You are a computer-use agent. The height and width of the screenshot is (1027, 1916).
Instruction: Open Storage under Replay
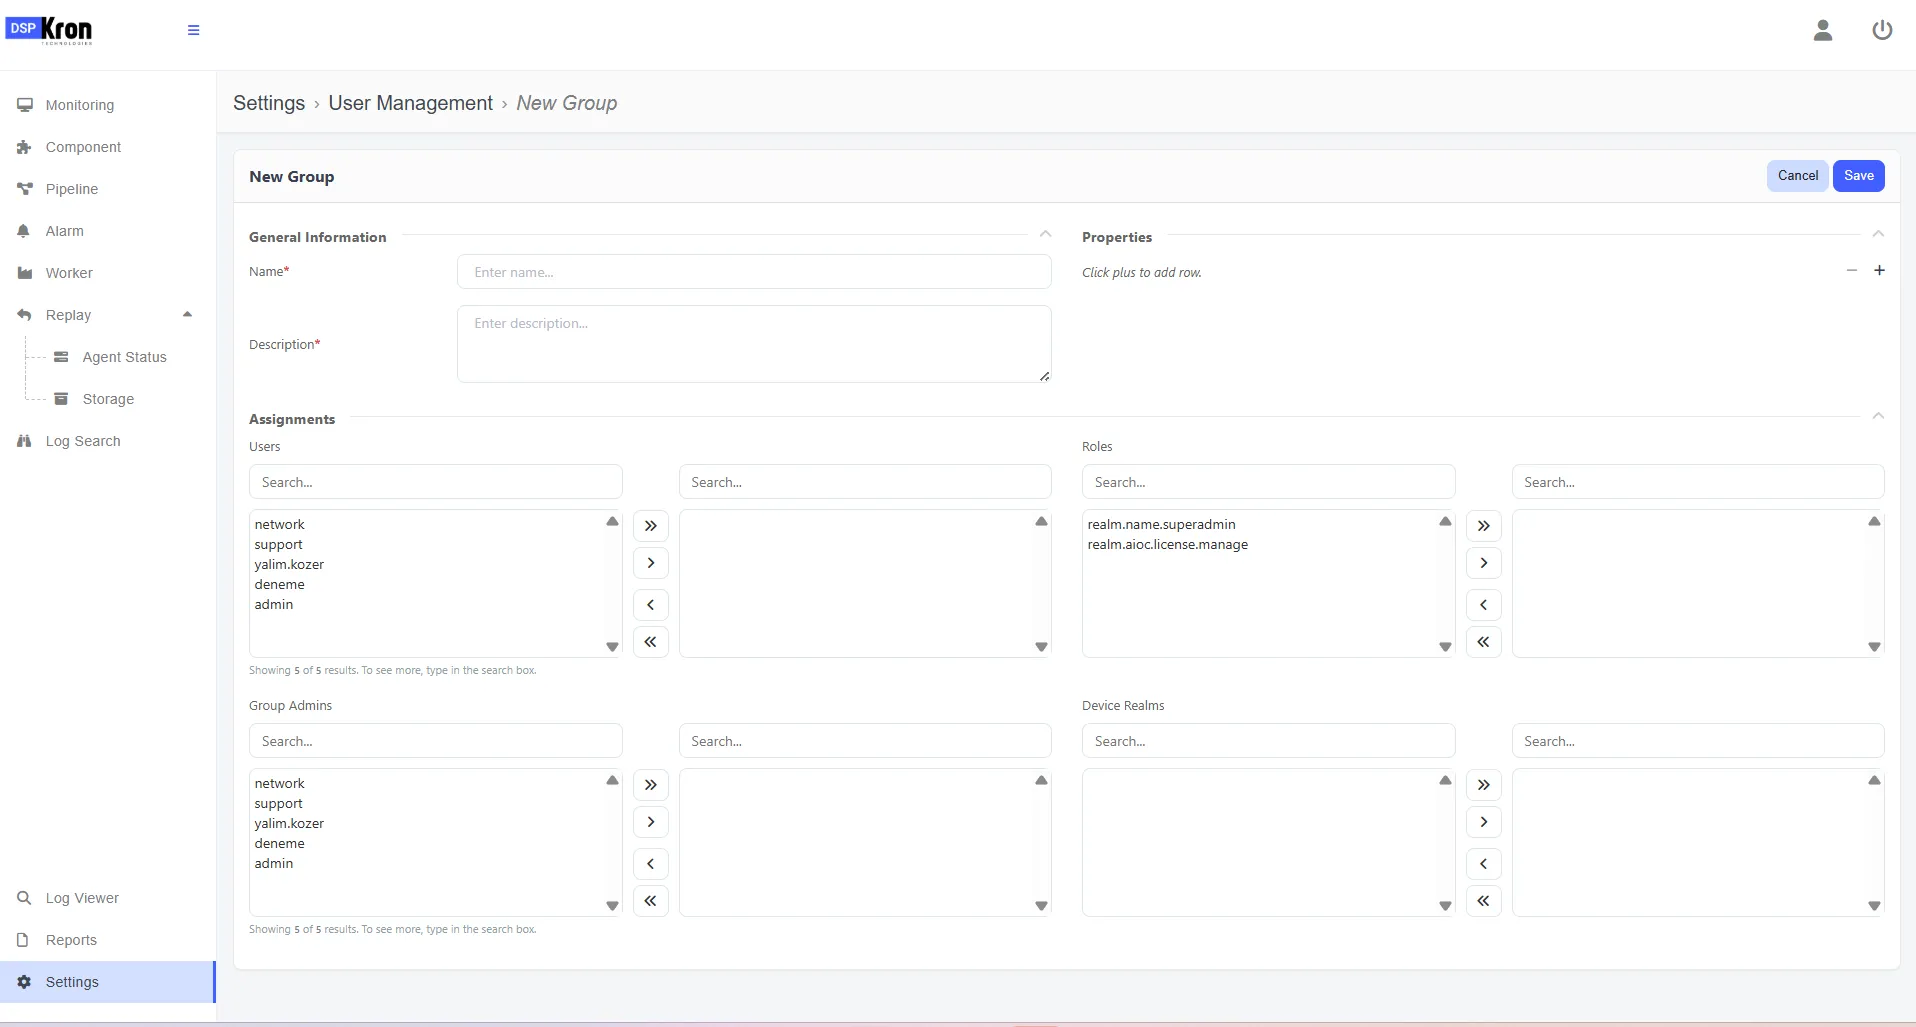[x=108, y=399]
